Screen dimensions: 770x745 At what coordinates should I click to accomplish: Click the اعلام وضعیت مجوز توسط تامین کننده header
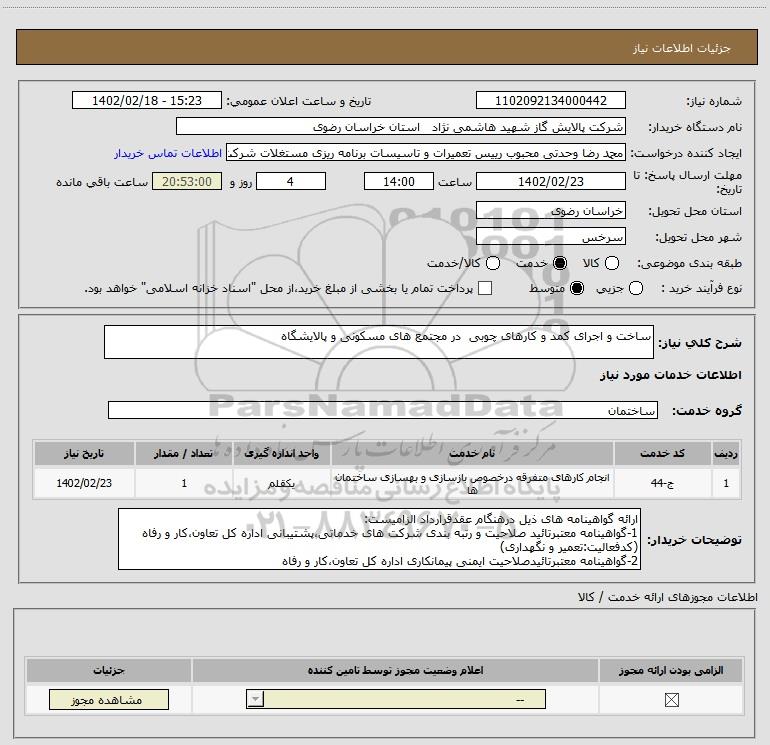(x=395, y=670)
